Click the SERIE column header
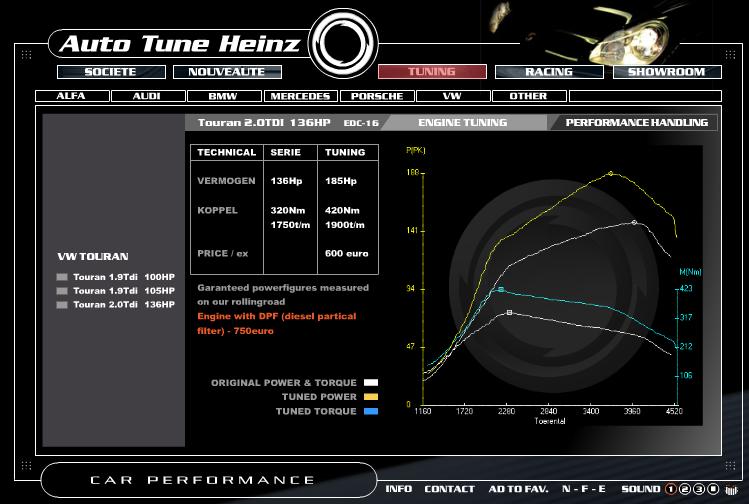Image resolution: width=749 pixels, height=504 pixels. coord(285,152)
